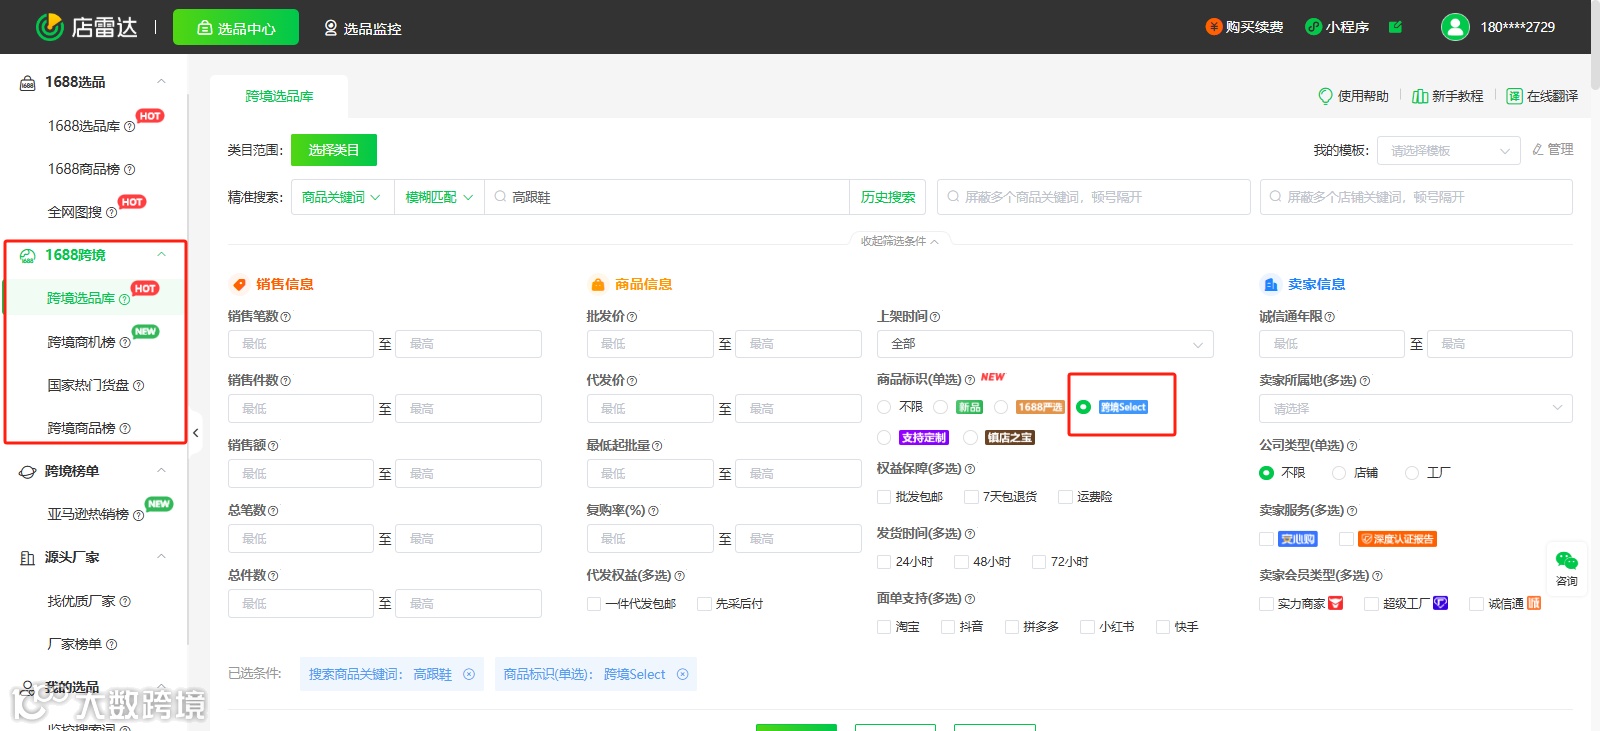
Task: Check the 一件代发包邮 checkbox
Action: (594, 604)
